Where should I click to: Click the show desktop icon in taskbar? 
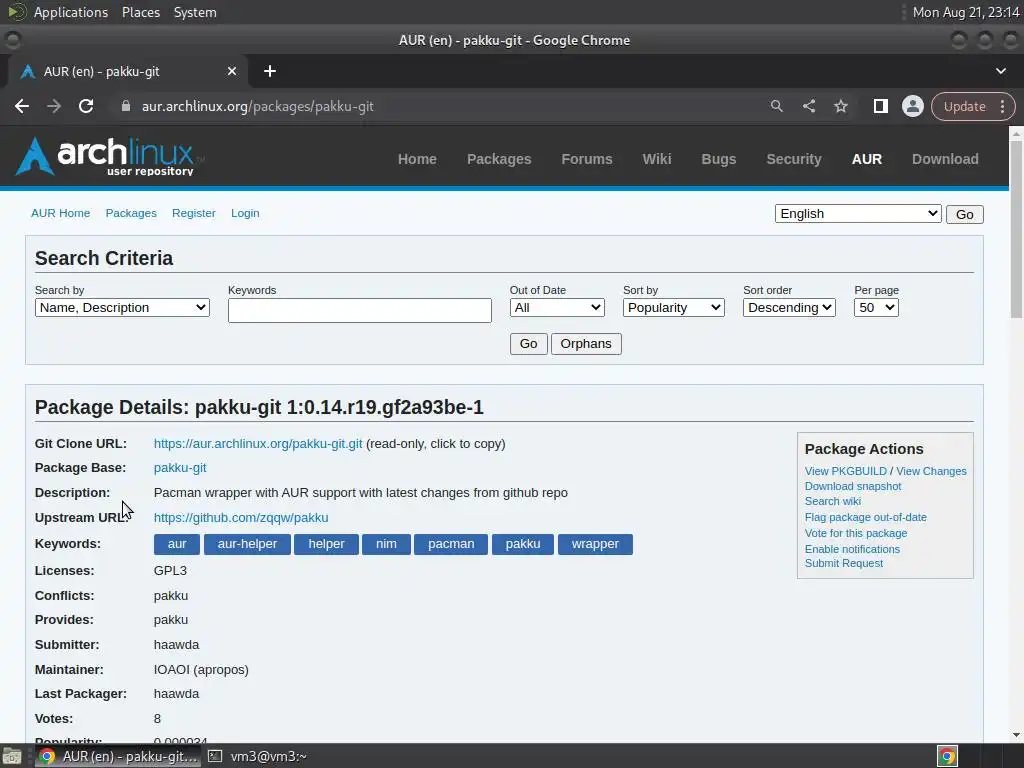coord(12,756)
